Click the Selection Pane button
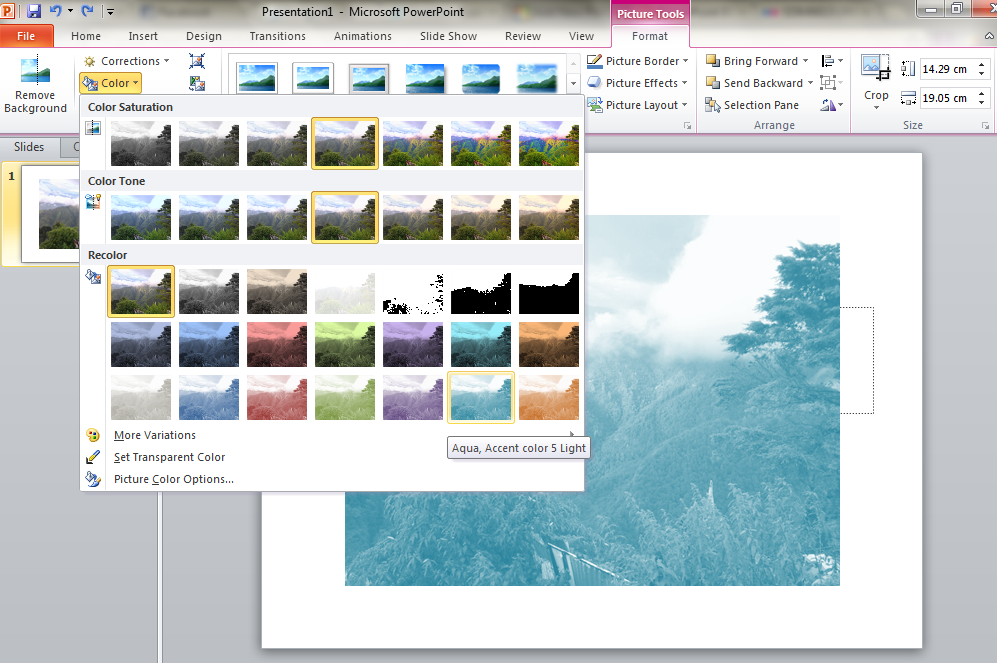 (752, 105)
